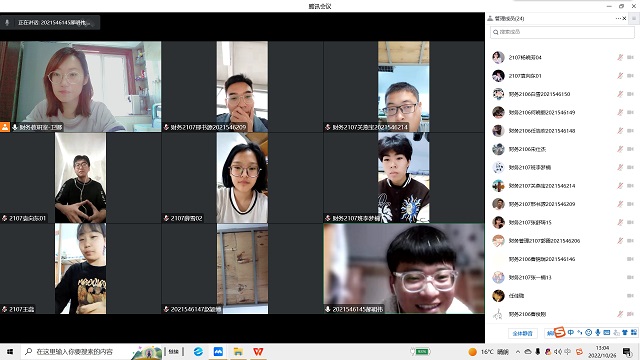Select active speaker tile labeled 2021546145
This screenshot has height=360, width=640.
coord(404,269)
